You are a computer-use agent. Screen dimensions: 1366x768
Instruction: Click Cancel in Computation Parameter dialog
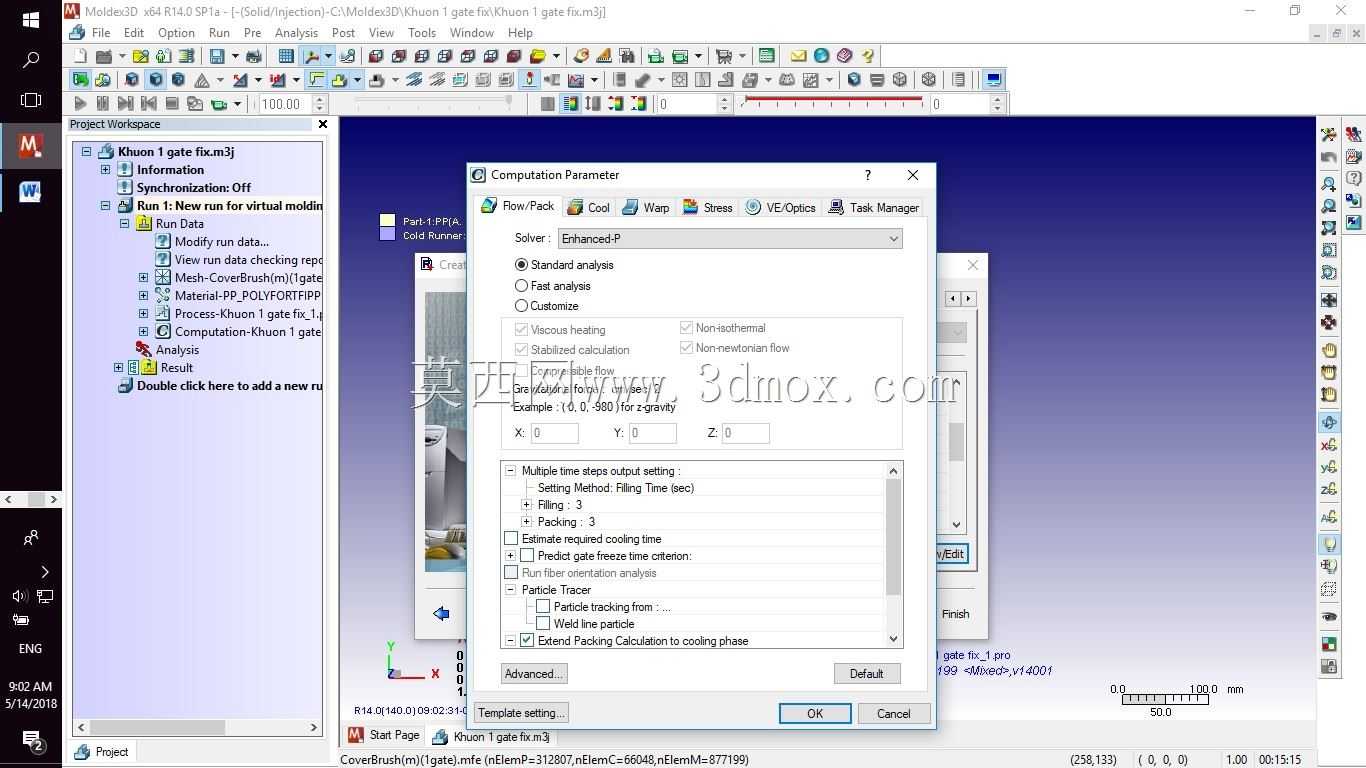[894, 713]
